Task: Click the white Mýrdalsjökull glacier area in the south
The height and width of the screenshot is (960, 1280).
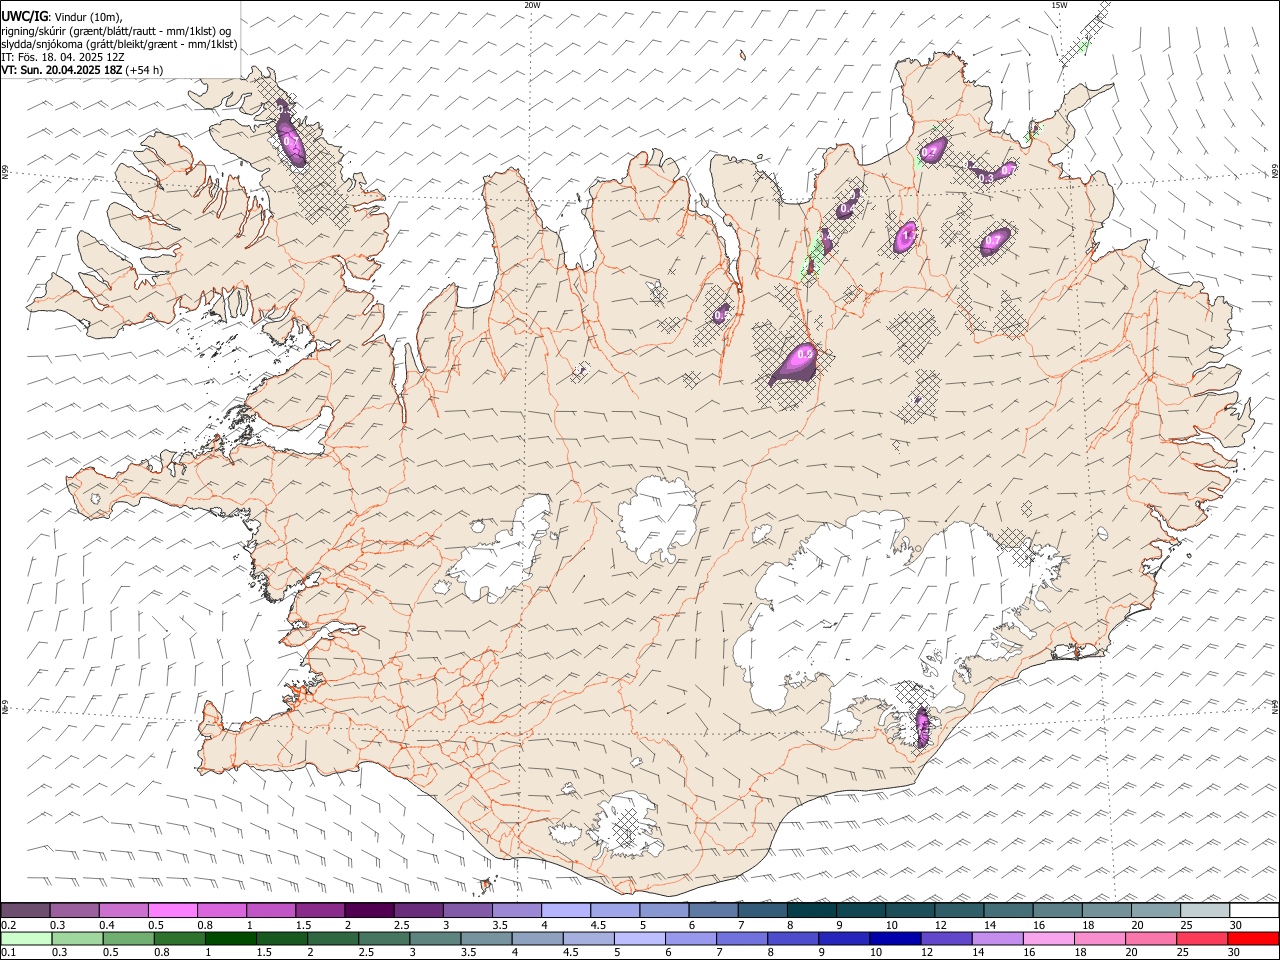Action: 628,828
